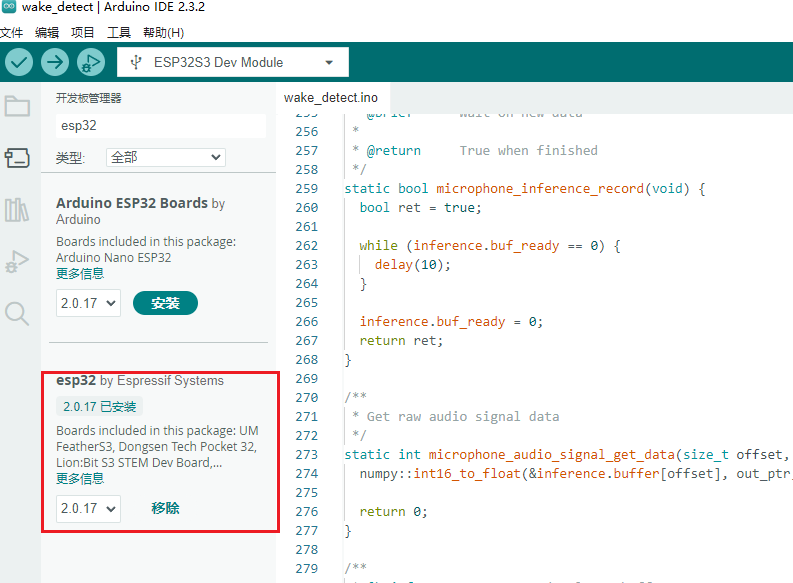Viewport: 793px width, 583px height.
Task: Open the Search sidebar icon
Action: (x=17, y=313)
